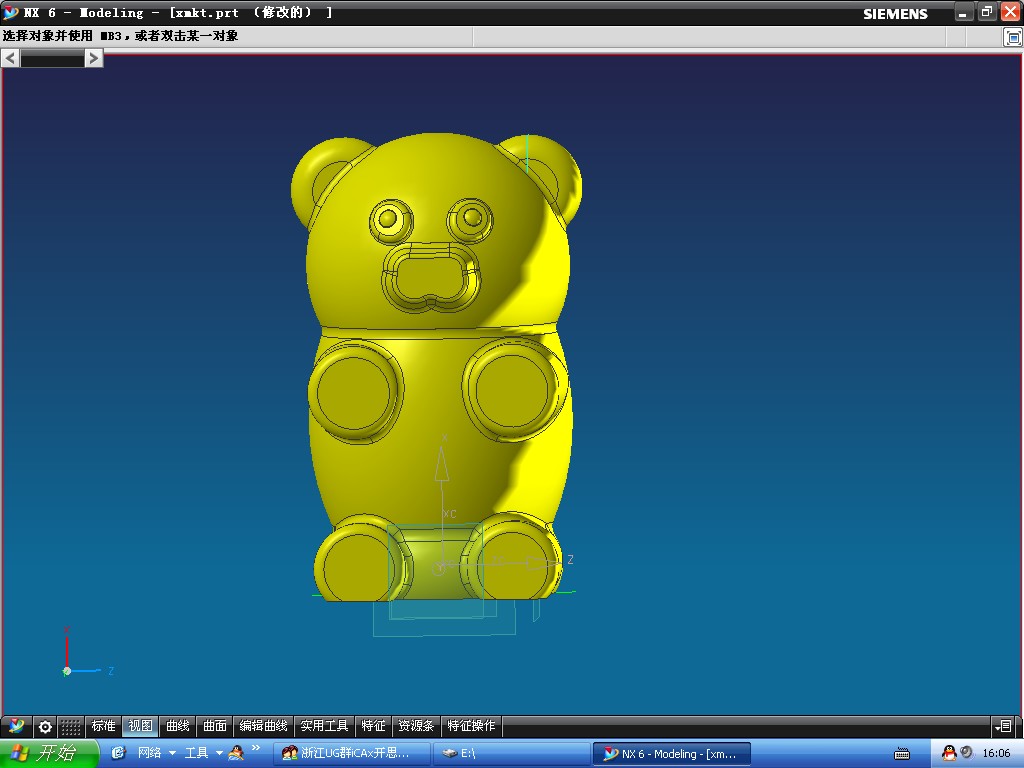Toggle full screen icon at top right

pos(1012,37)
